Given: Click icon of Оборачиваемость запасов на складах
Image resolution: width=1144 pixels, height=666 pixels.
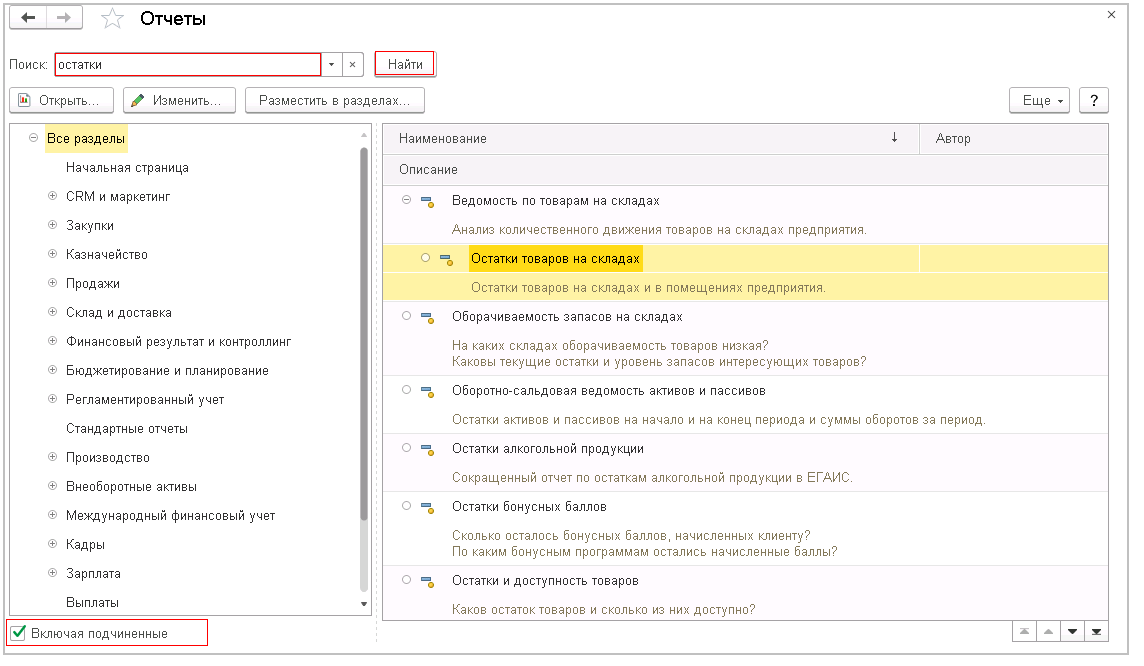Looking at the screenshot, I should pyautogui.click(x=428, y=318).
